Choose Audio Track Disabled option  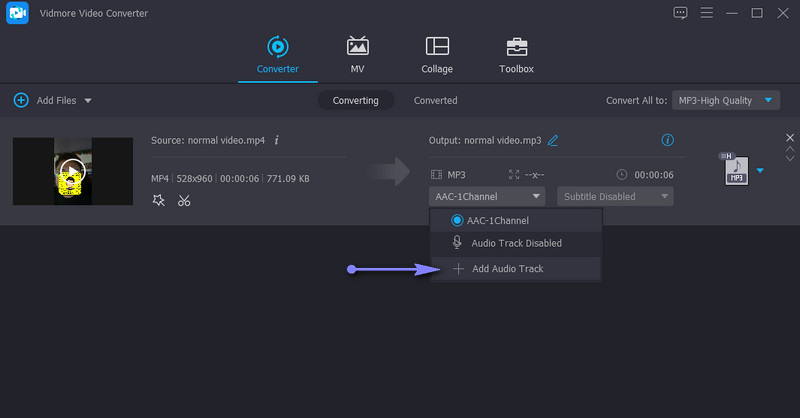click(515, 243)
